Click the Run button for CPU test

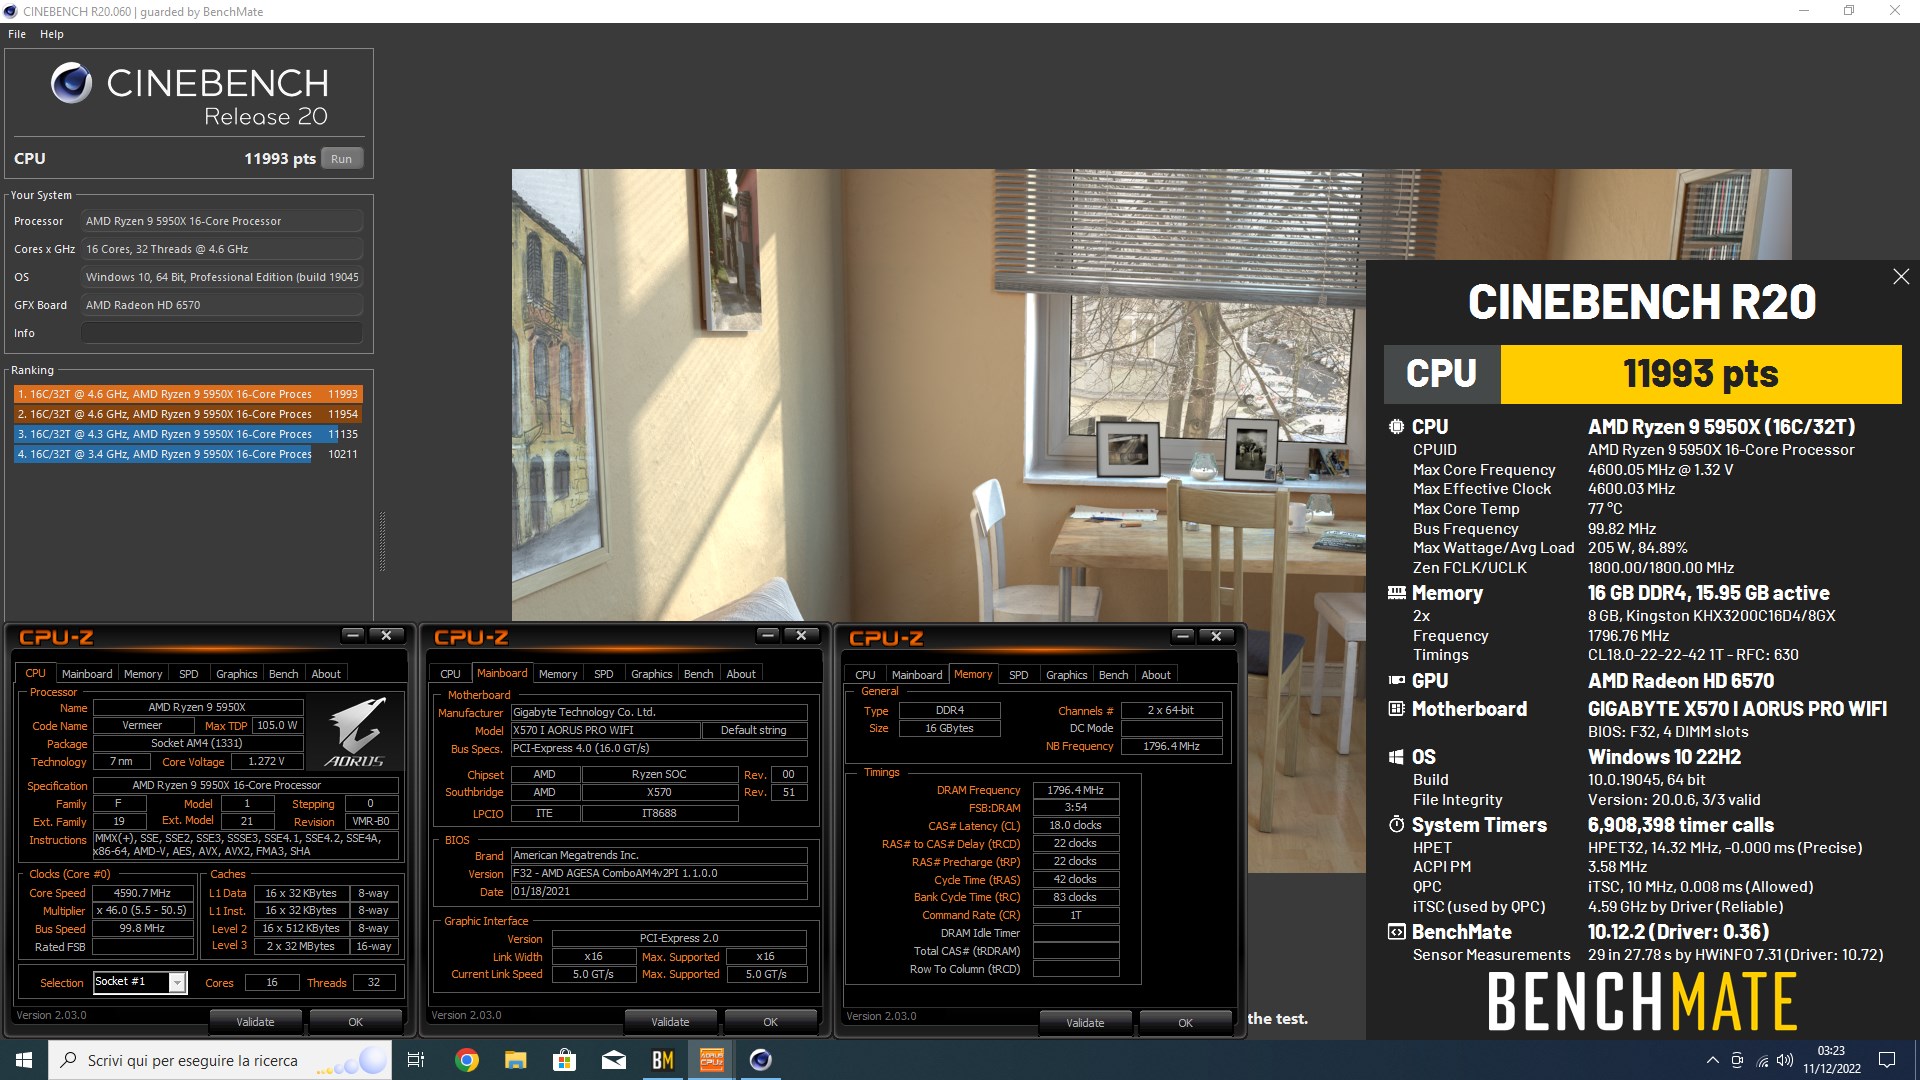(341, 159)
